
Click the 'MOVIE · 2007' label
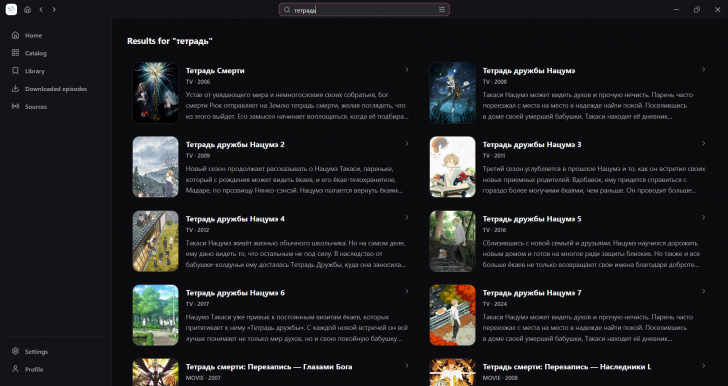click(x=202, y=378)
